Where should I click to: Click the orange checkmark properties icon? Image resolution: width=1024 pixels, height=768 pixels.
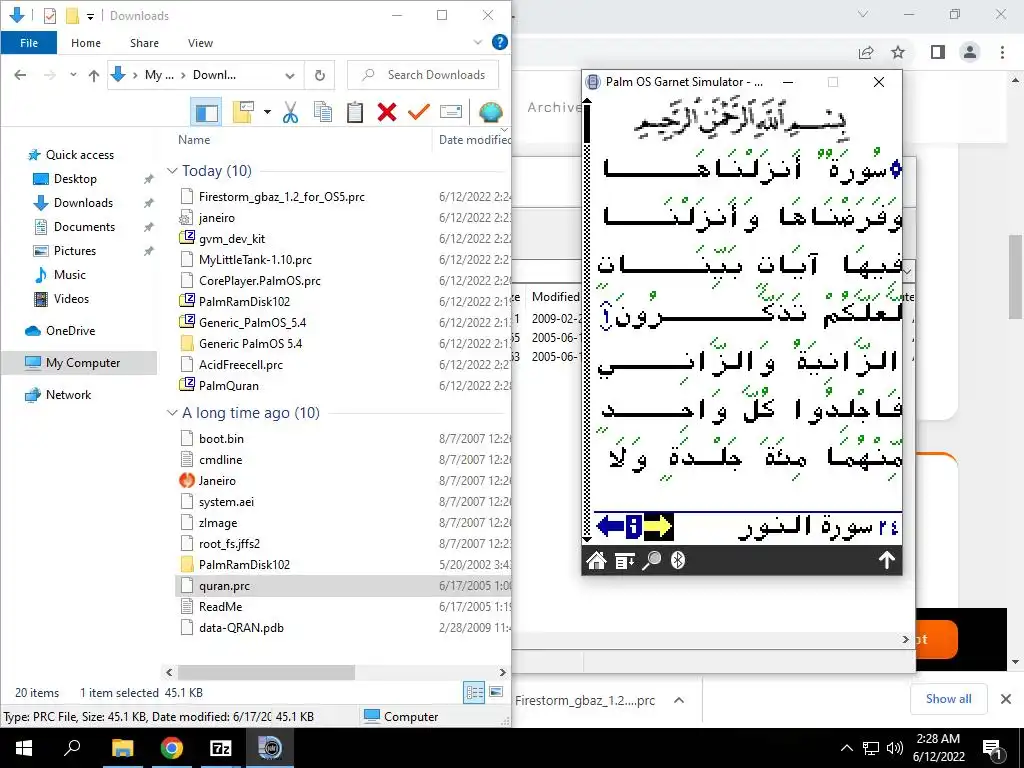(x=419, y=112)
